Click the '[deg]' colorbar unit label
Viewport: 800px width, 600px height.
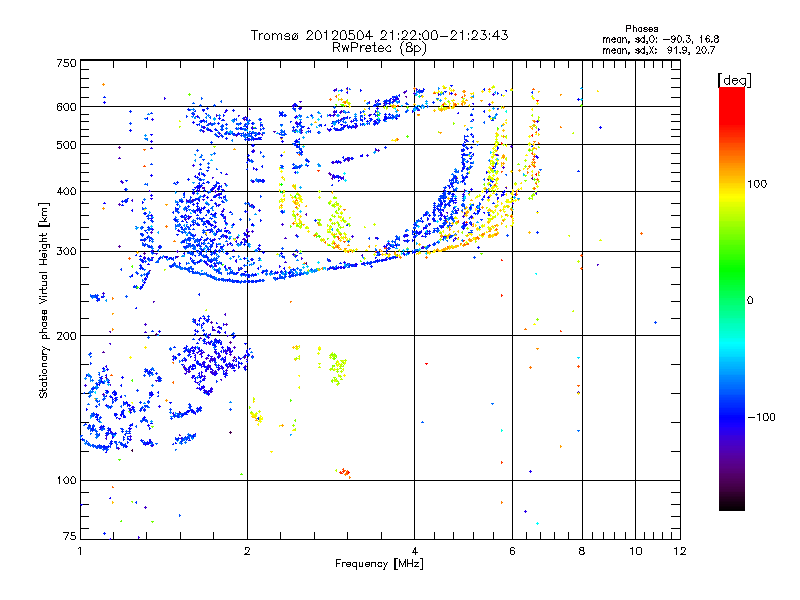click(734, 80)
